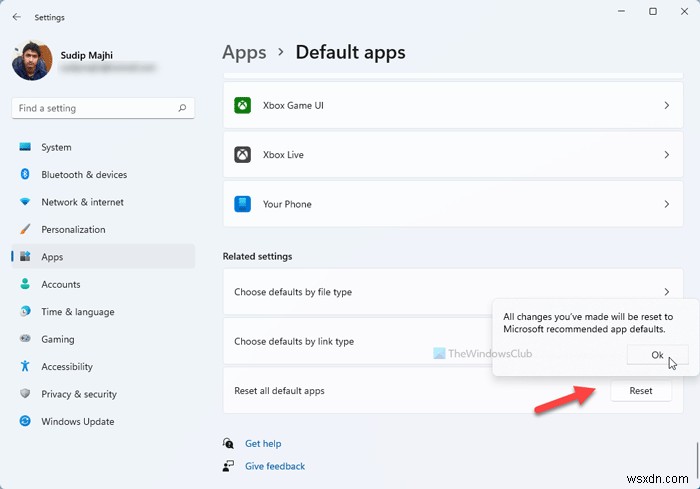The height and width of the screenshot is (489, 700).
Task: Select Privacy & security in the sidebar
Action: [x=79, y=394]
